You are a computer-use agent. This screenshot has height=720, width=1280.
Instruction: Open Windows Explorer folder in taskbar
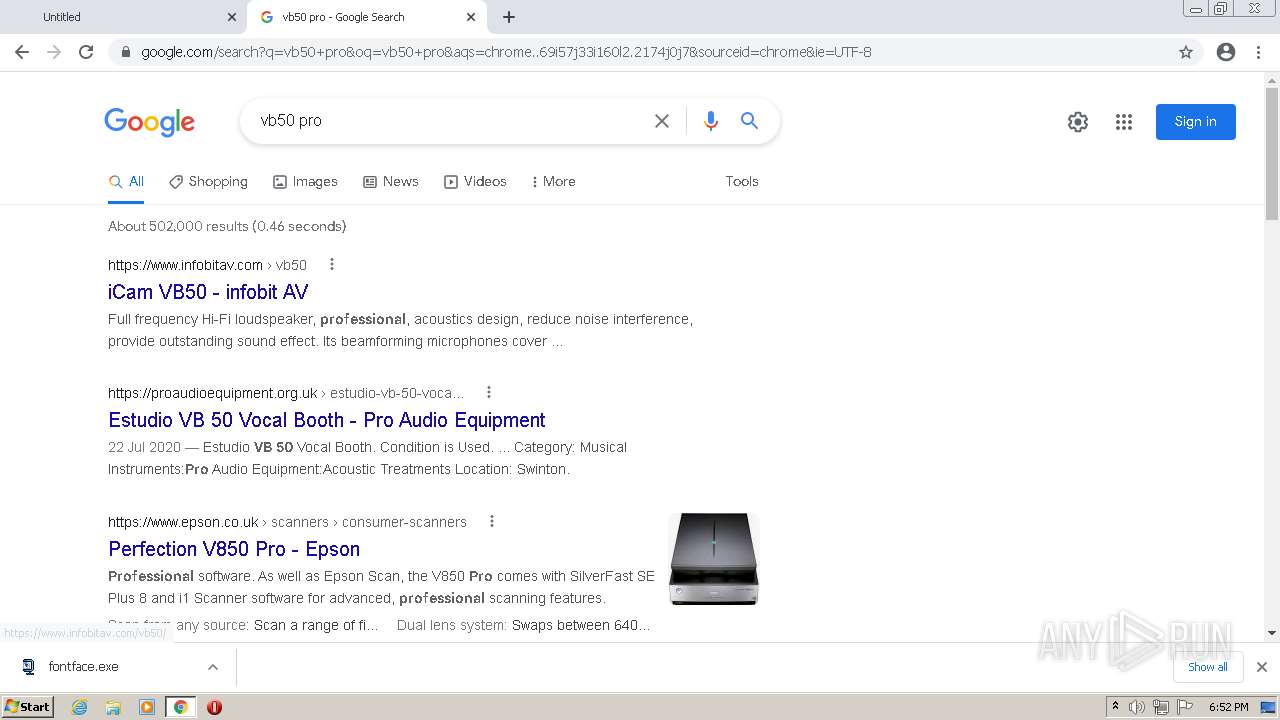(113, 707)
